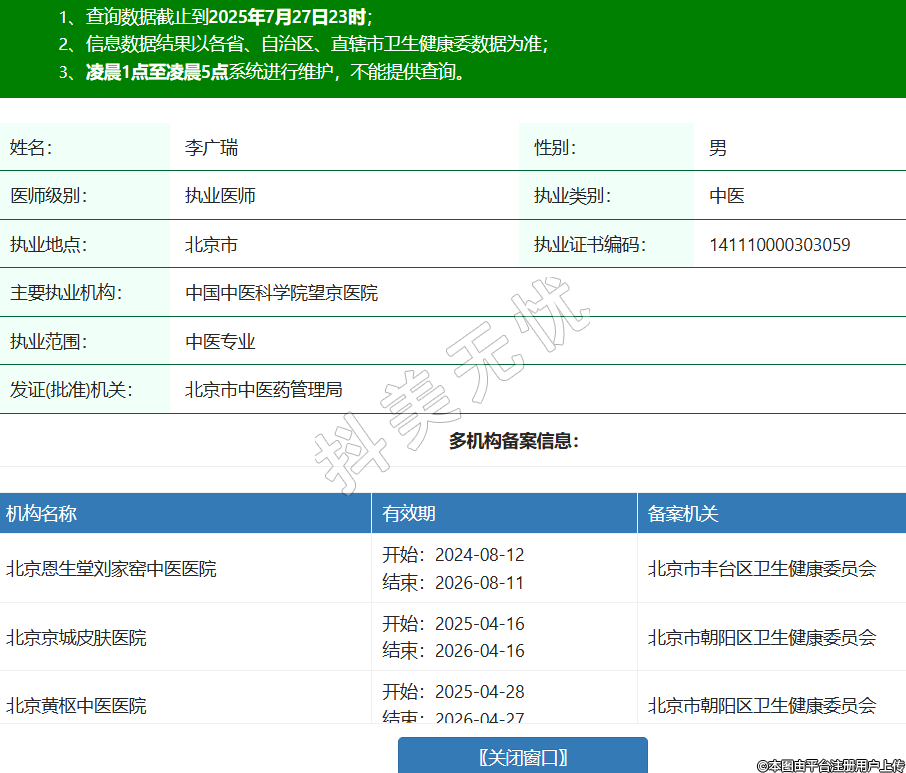This screenshot has width=906, height=773.
Task: Select 北京恩生堂刘家窑中医医院 row name
Action: coord(111,569)
